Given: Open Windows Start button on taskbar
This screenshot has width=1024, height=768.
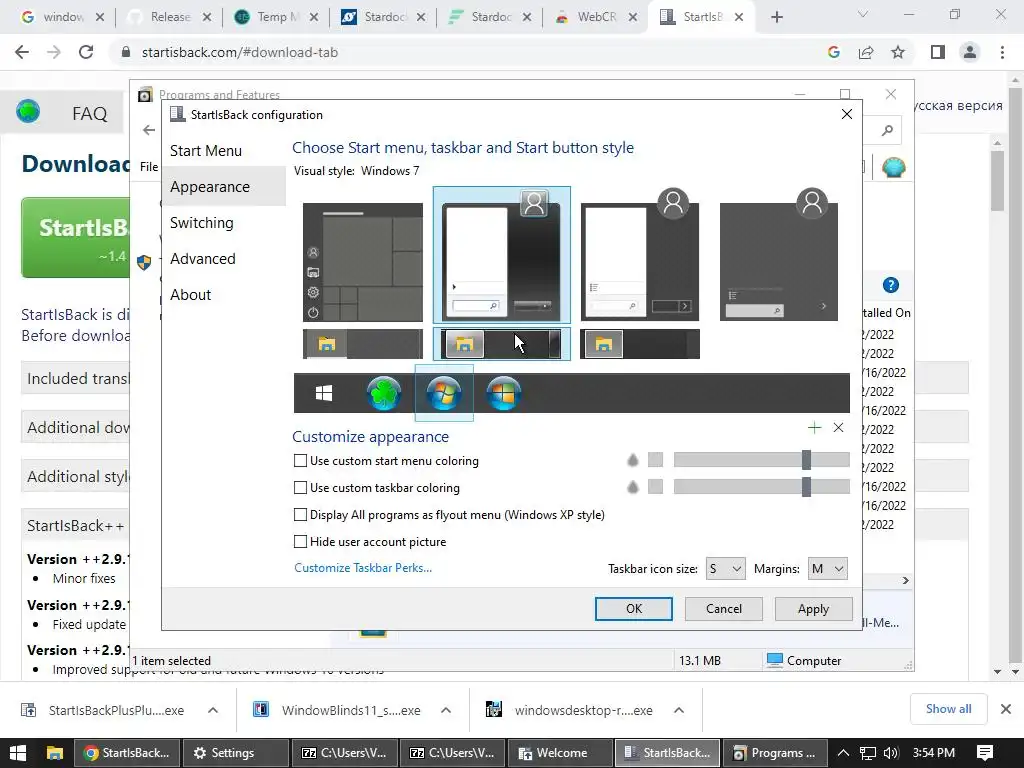Looking at the screenshot, I should tap(18, 753).
